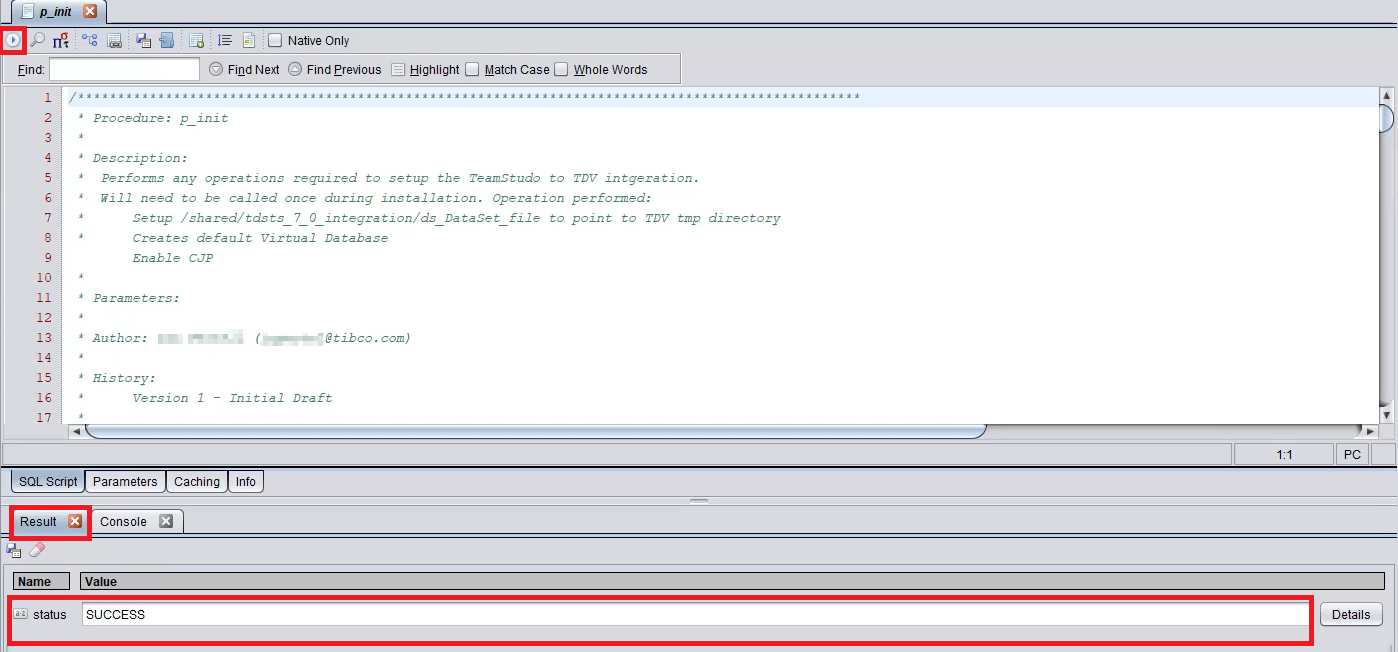Open the search magnifier tool
This screenshot has width=1398, height=652.
coord(37,40)
